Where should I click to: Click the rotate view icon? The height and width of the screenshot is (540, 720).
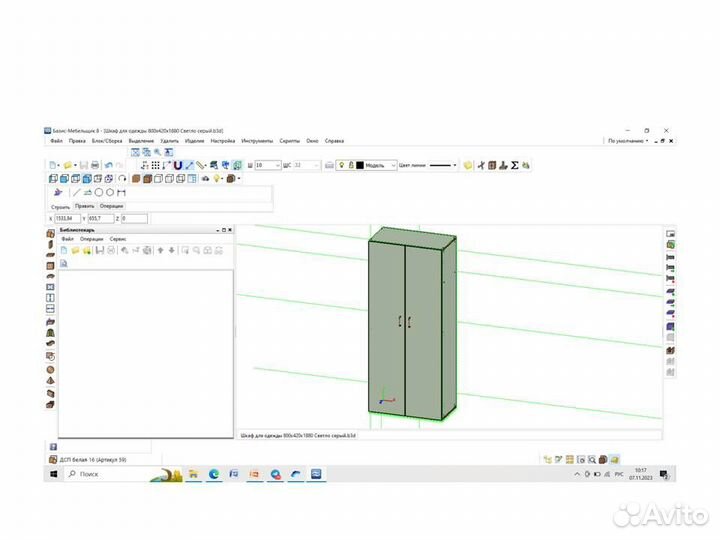click(122, 179)
